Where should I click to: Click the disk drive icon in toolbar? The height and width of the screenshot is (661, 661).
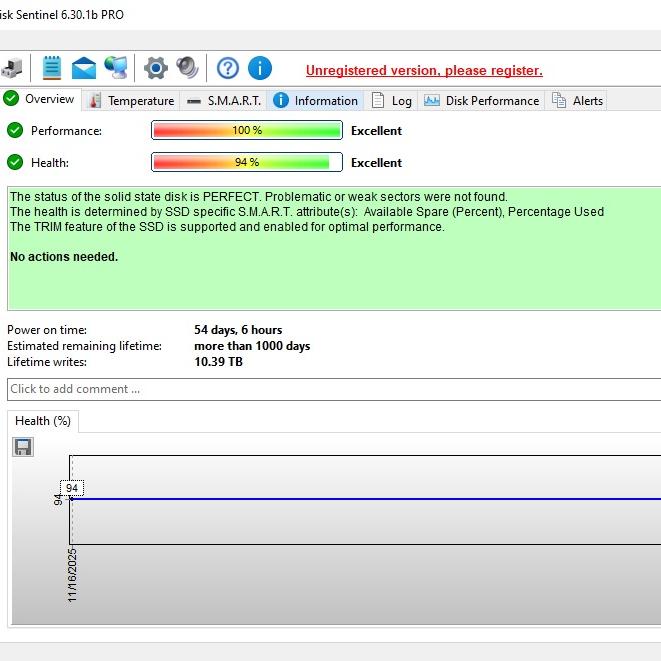click(x=12, y=68)
